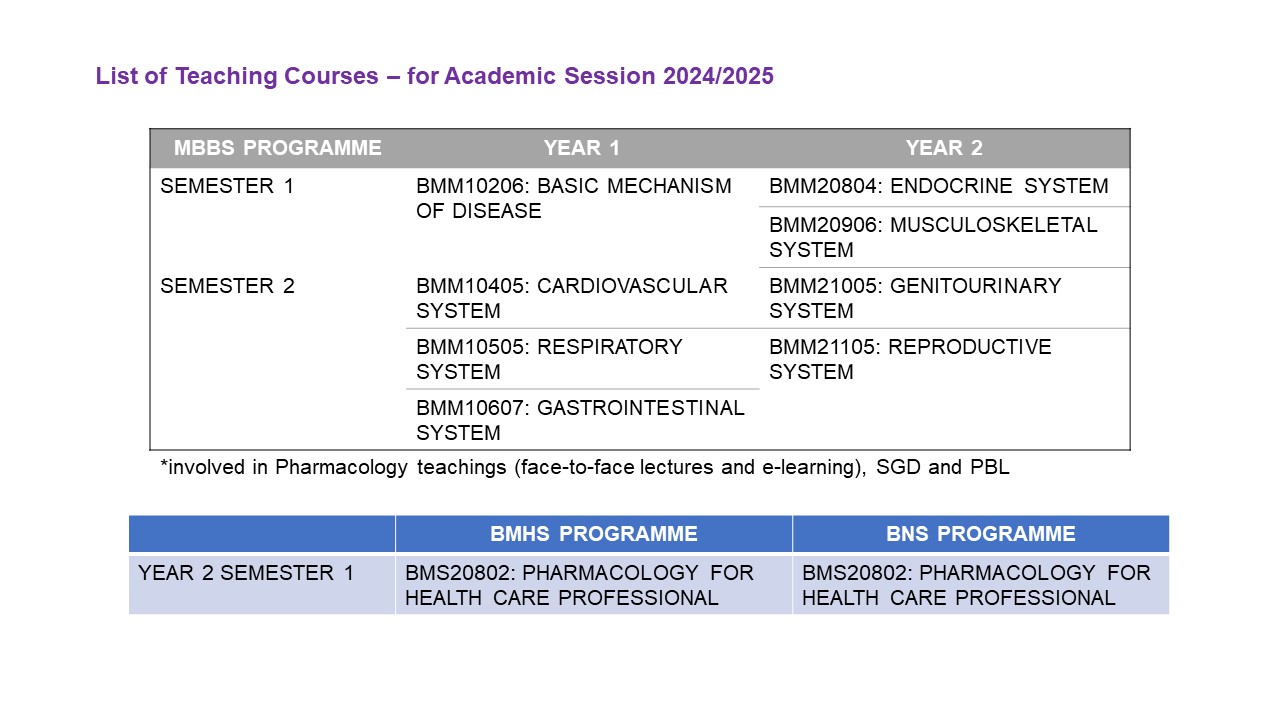Click the BMM20804 Endocrine System cell

[x=944, y=187]
